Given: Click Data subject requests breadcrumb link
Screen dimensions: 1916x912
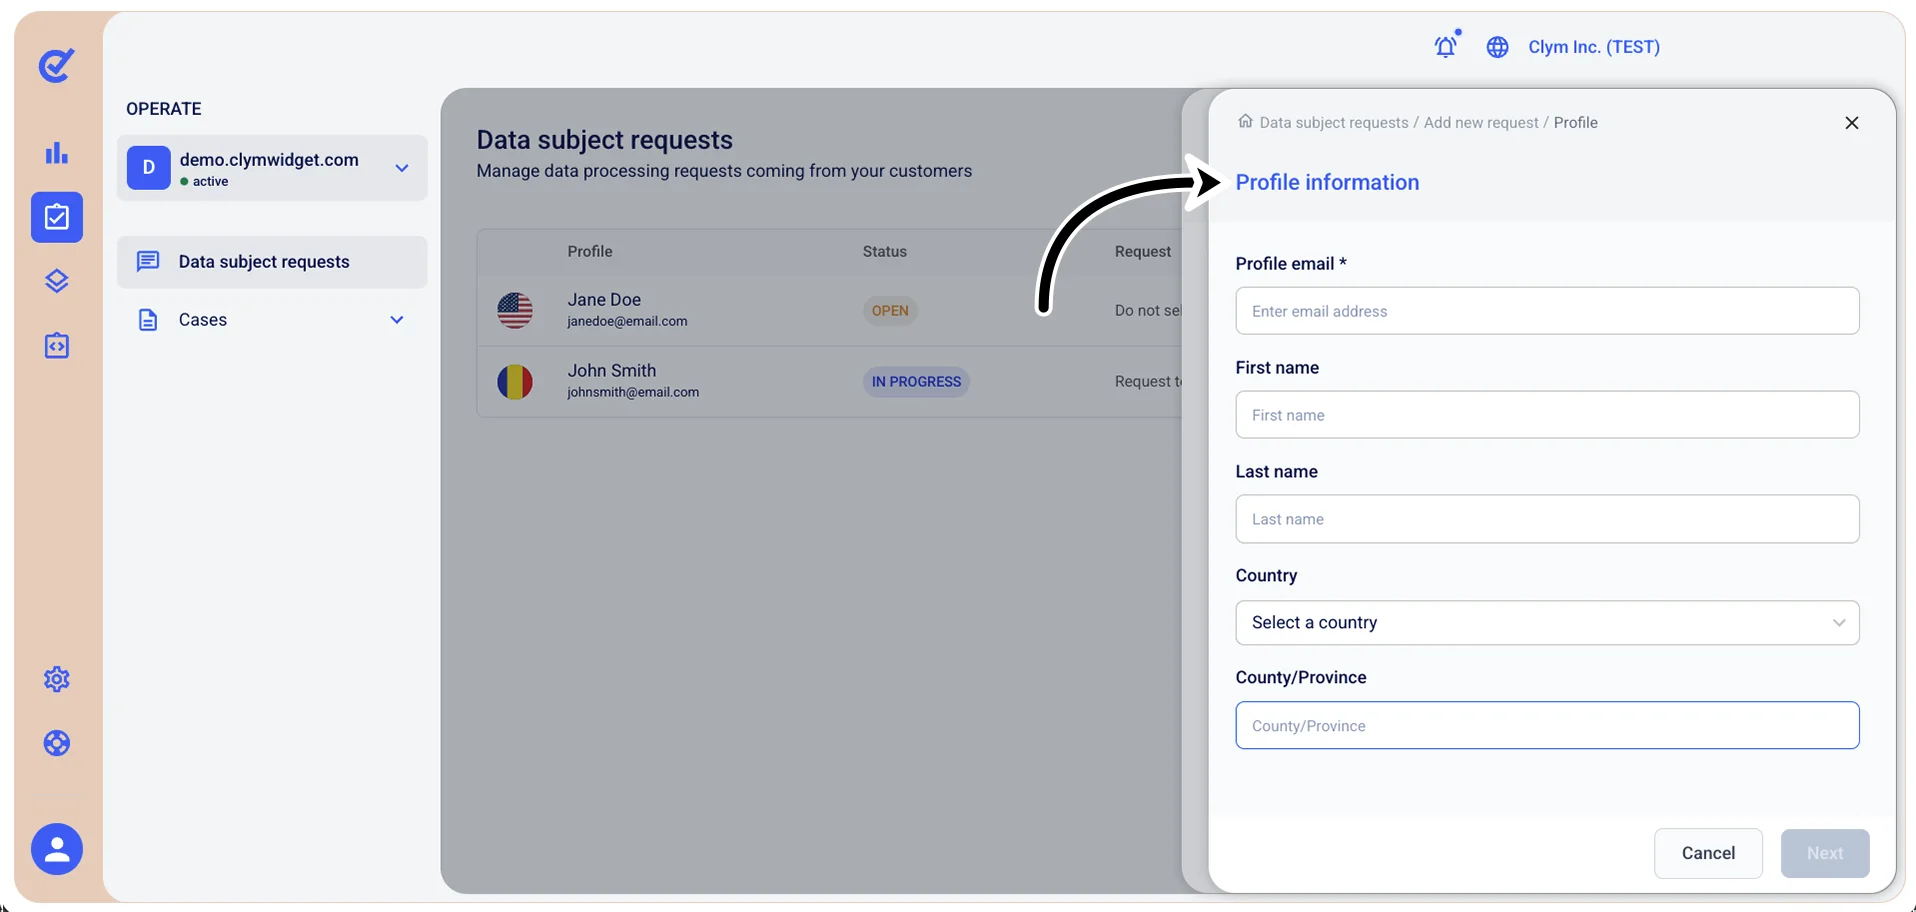Looking at the screenshot, I should pos(1334,122).
